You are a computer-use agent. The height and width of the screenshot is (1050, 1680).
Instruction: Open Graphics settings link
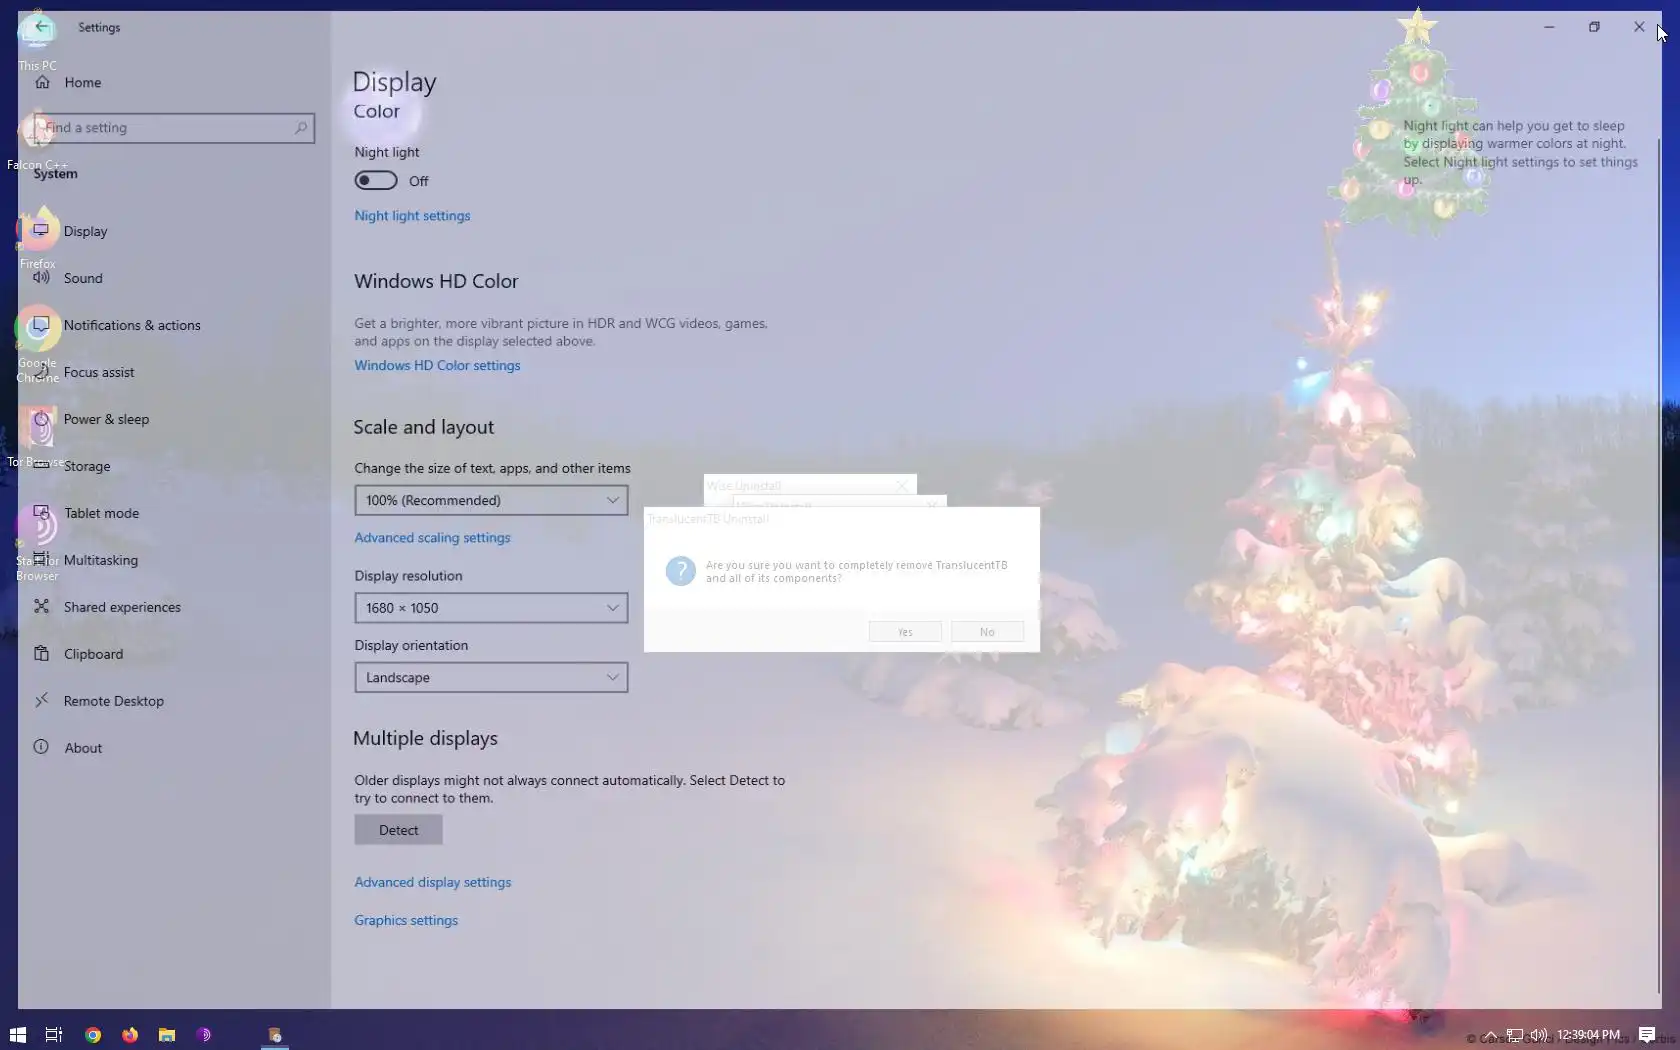point(406,921)
